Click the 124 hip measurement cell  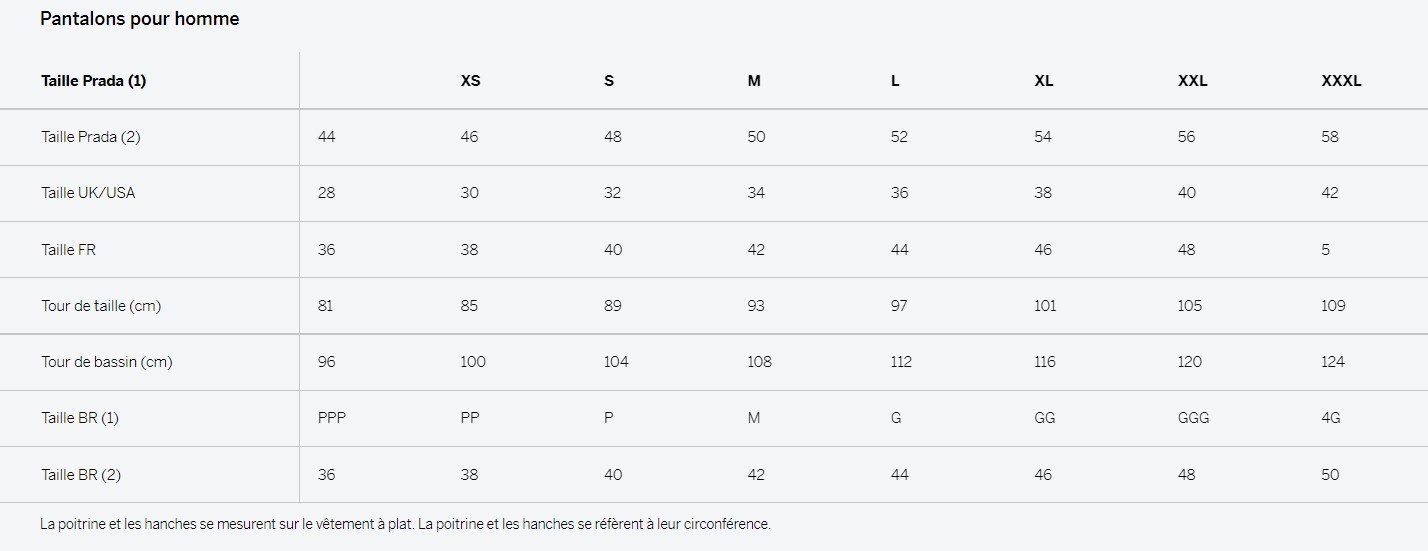point(1333,362)
